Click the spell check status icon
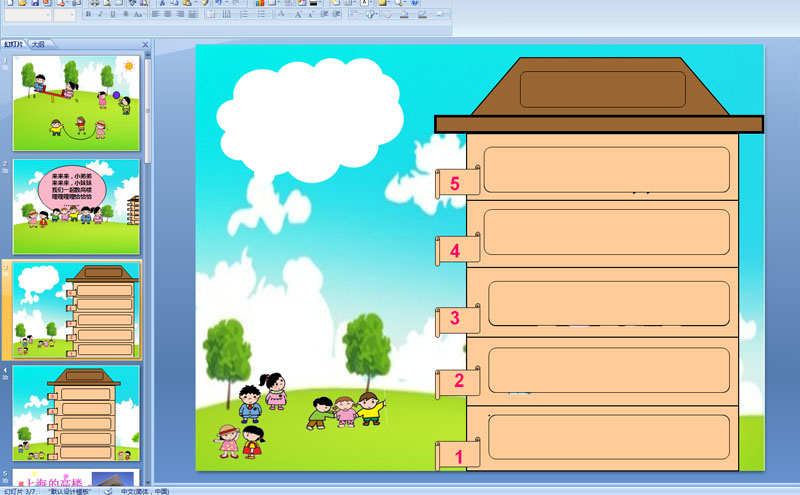 coord(108,491)
